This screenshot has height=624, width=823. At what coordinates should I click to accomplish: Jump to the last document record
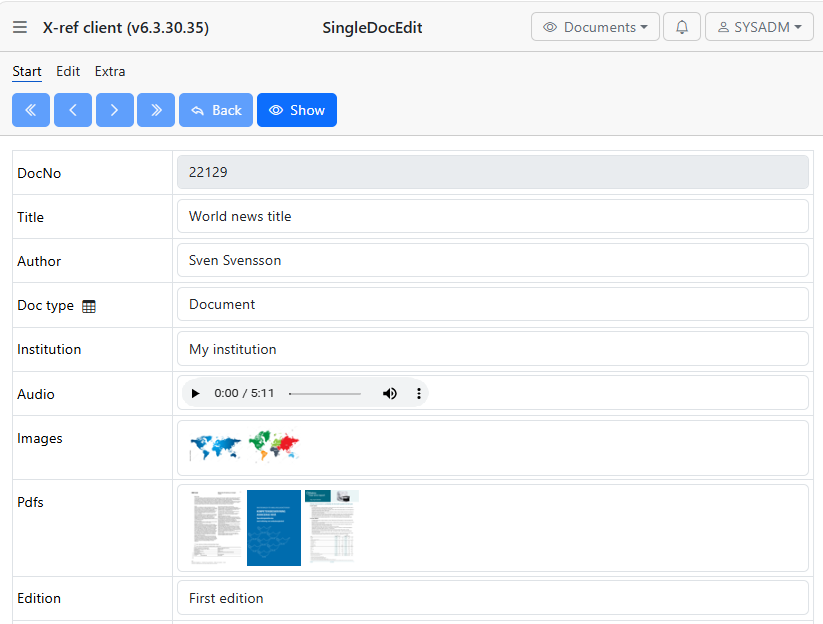[x=156, y=110]
